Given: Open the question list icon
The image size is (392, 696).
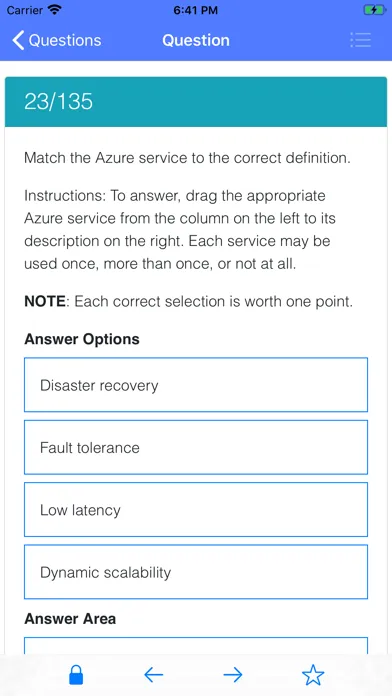Looking at the screenshot, I should coord(360,40).
